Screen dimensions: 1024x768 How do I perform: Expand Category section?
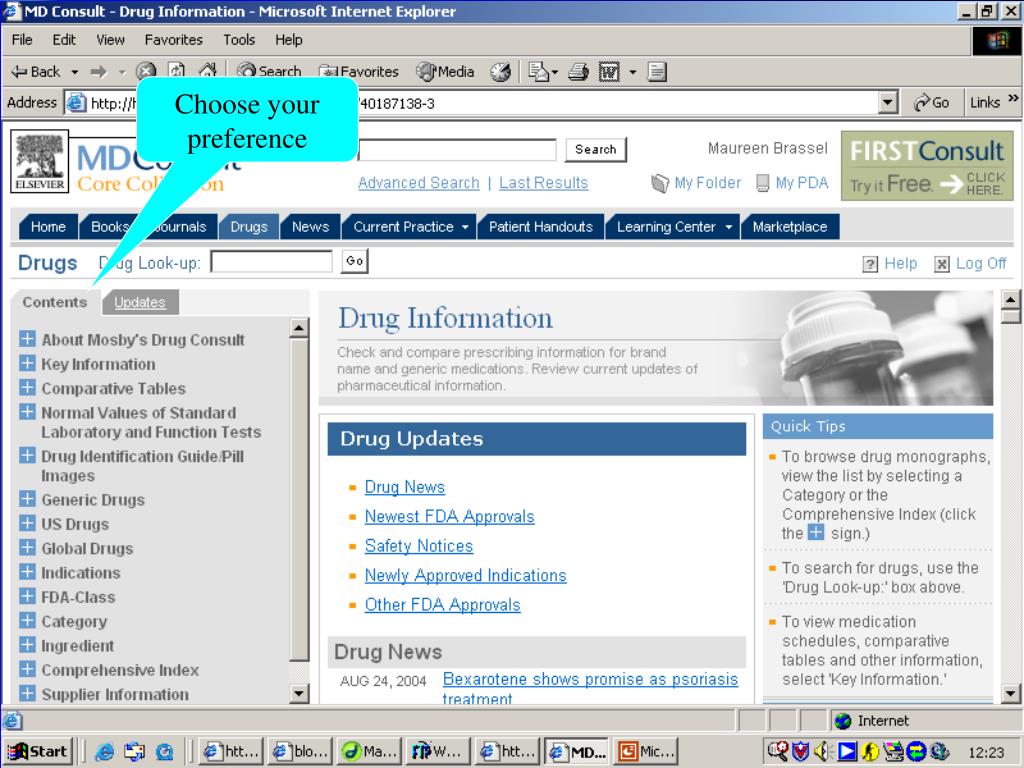(27, 620)
